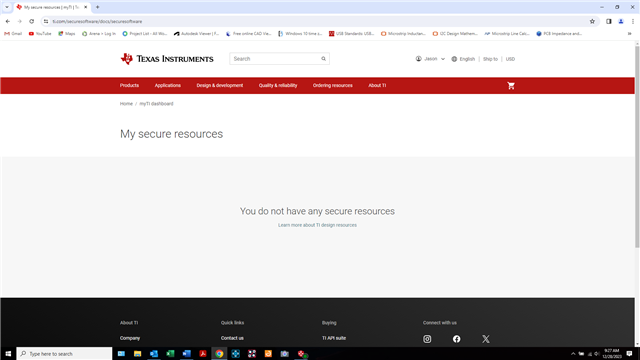Open File Explorer from the taskbar

[138, 353]
